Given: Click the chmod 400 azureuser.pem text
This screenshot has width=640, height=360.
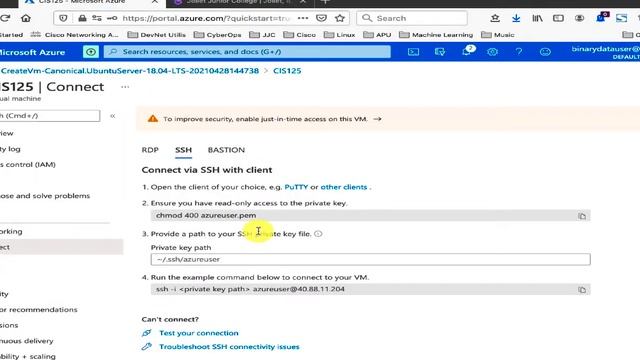Looking at the screenshot, I should click(206, 215).
